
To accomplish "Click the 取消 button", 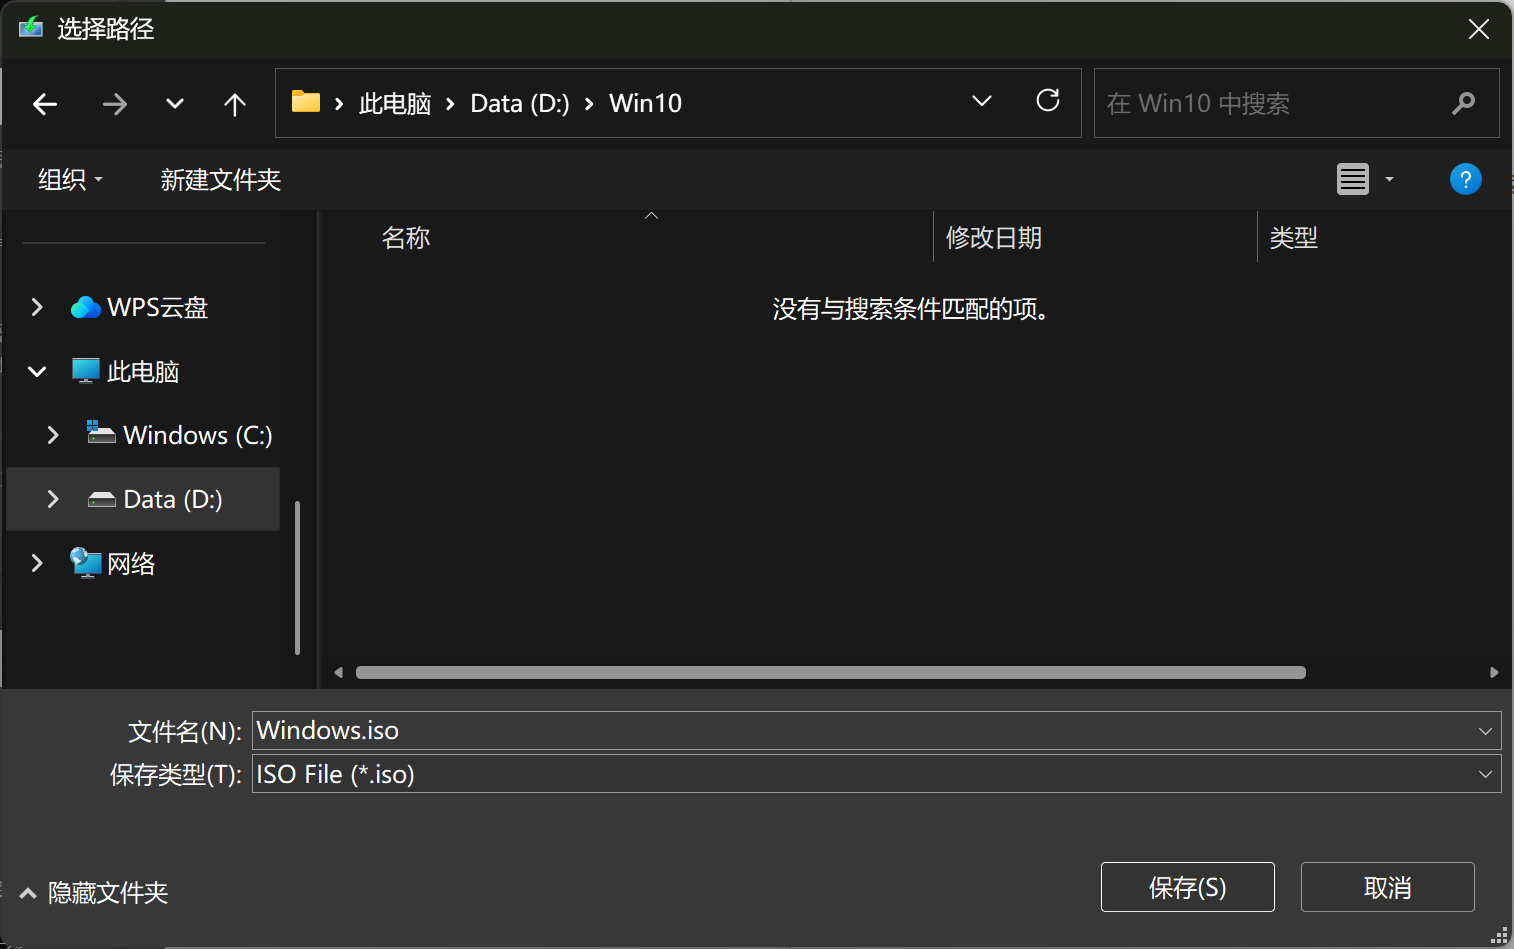I will pos(1388,887).
